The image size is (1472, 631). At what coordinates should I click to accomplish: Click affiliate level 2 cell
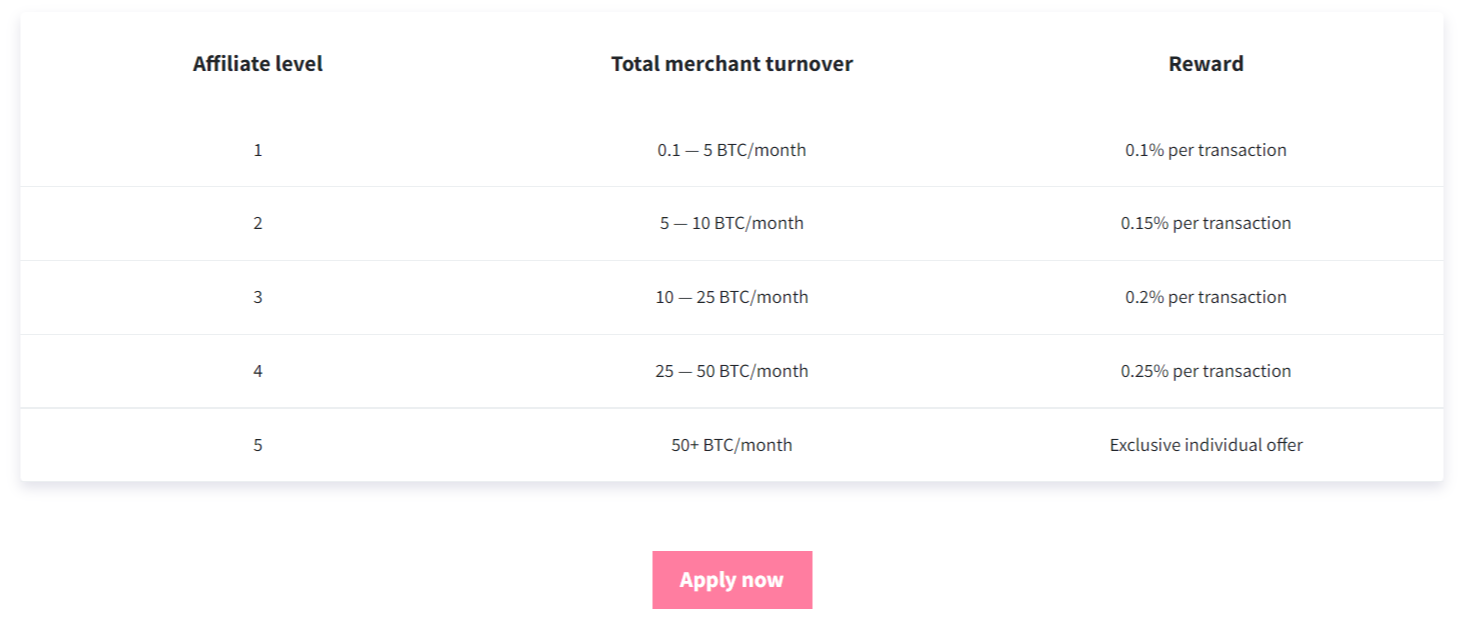tap(258, 223)
